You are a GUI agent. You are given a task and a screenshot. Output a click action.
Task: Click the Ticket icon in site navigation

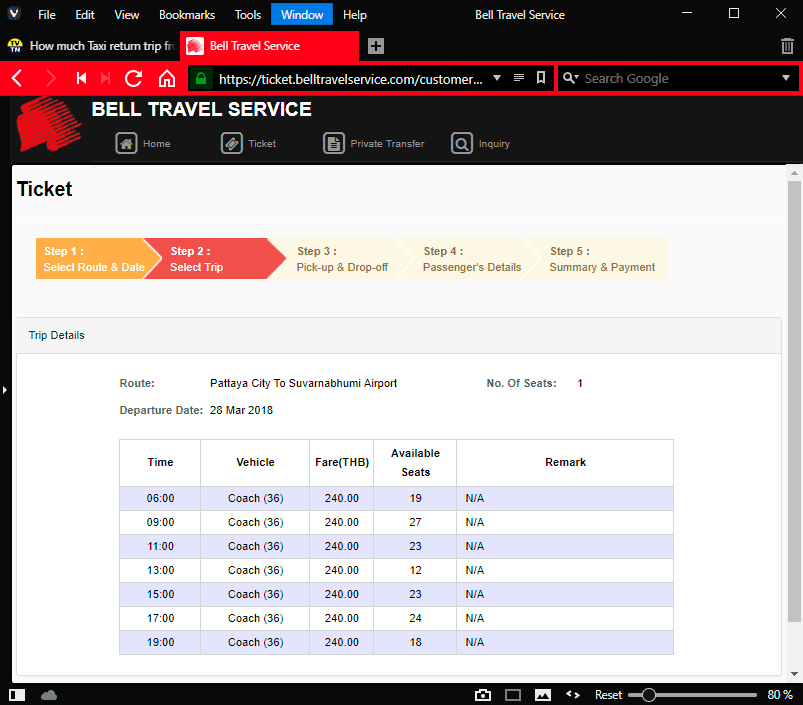[x=231, y=143]
